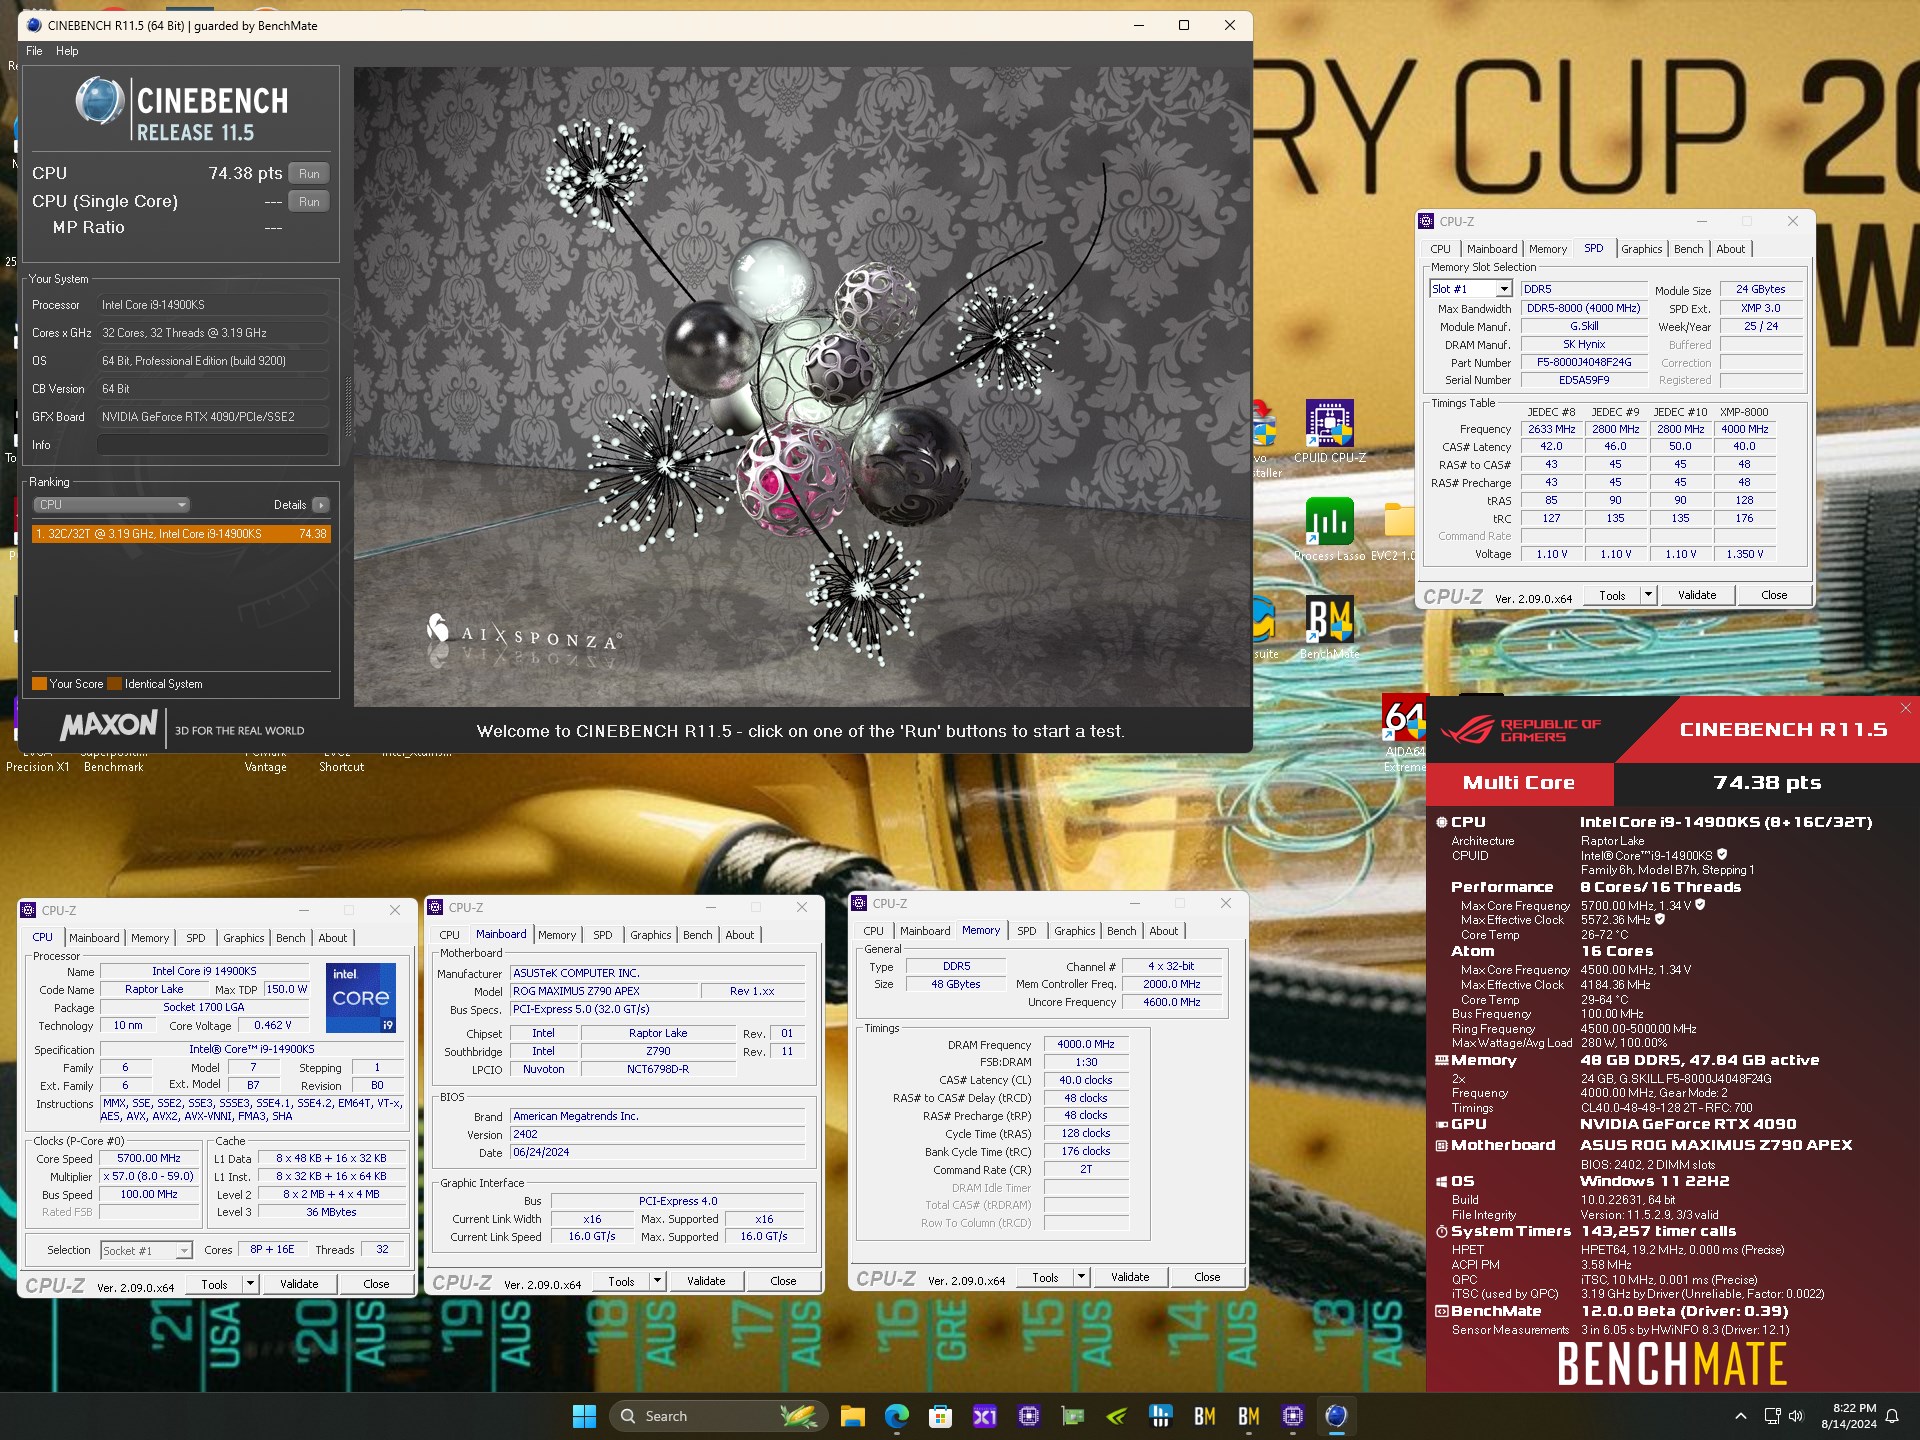This screenshot has width=1920, height=1440.
Task: Open Tools dropdown arrow in CPU-Z Mainboard window
Action: click(657, 1281)
